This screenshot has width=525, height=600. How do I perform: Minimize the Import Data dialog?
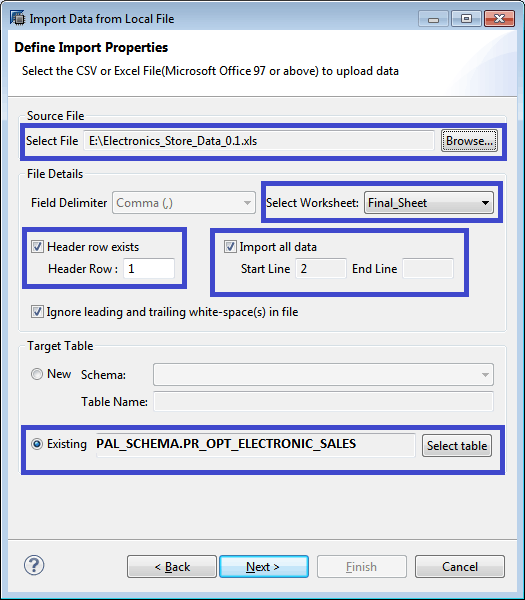(x=433, y=19)
